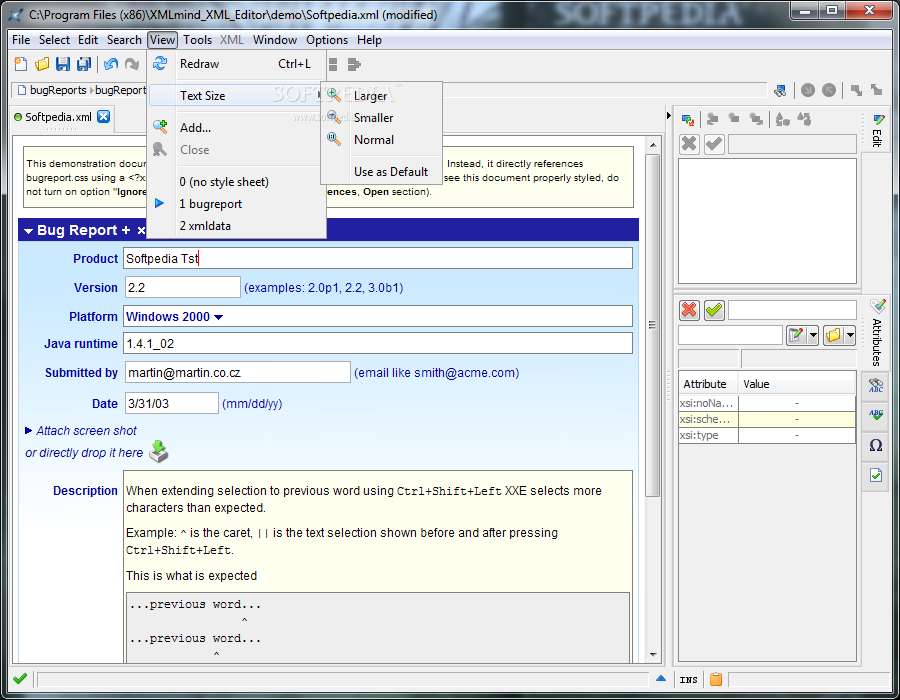
Task: Select the 2 xmldata style sheet
Action: [205, 226]
